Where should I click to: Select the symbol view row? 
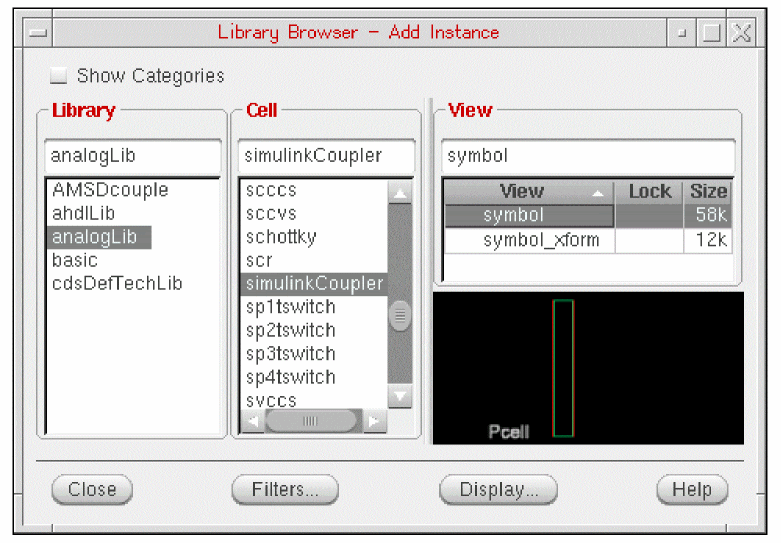(x=588, y=215)
